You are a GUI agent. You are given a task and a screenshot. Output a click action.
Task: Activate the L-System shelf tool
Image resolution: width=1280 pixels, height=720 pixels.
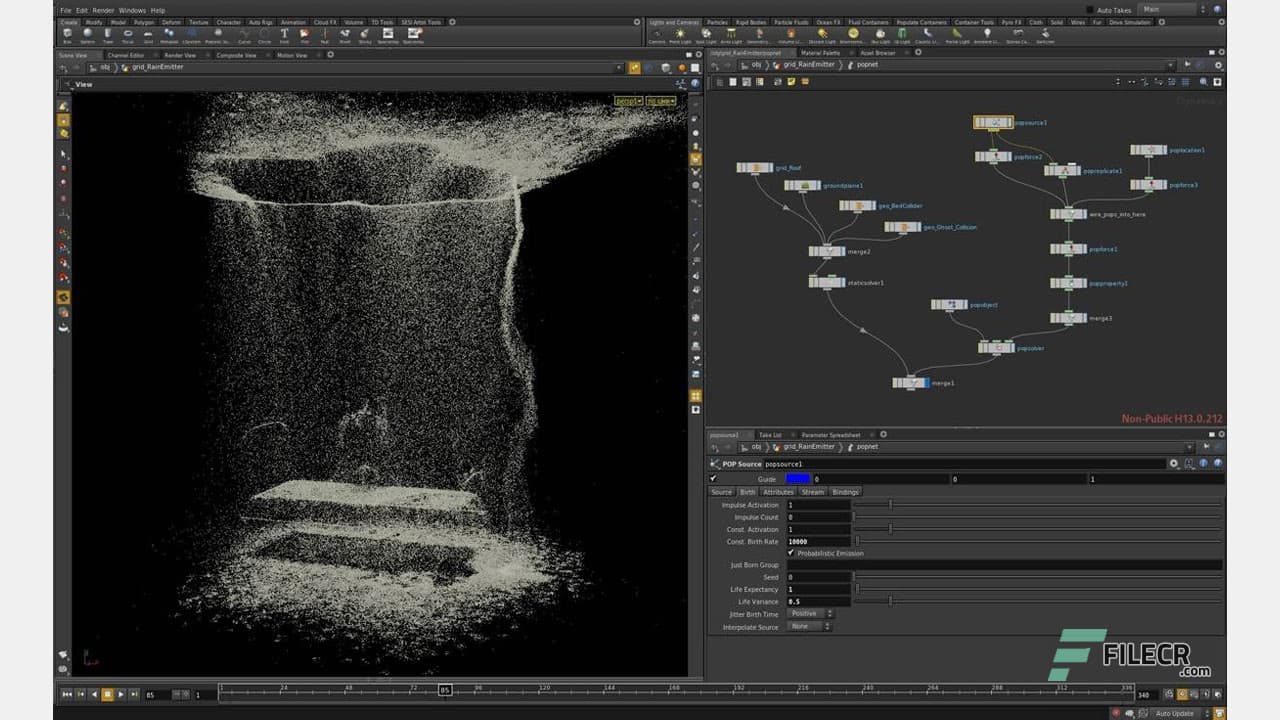[192, 34]
